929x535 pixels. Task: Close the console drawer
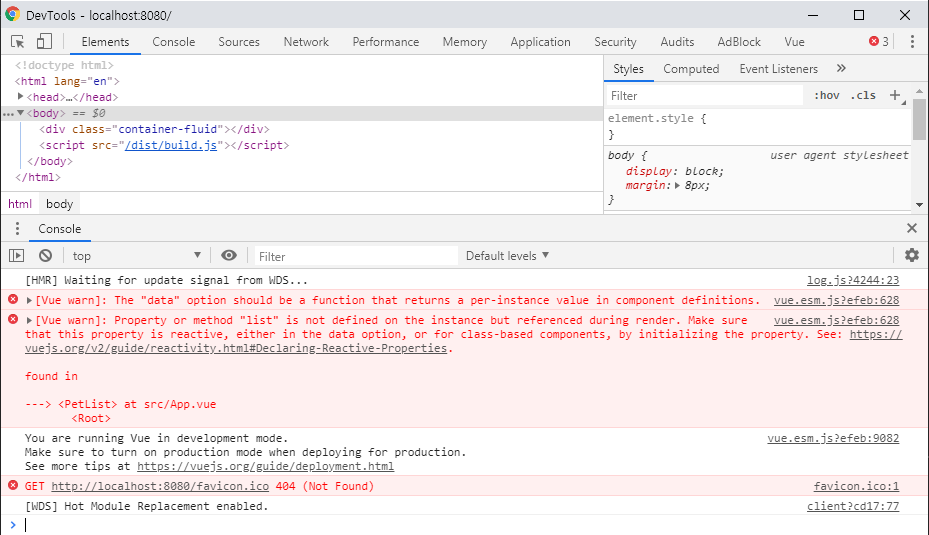912,228
